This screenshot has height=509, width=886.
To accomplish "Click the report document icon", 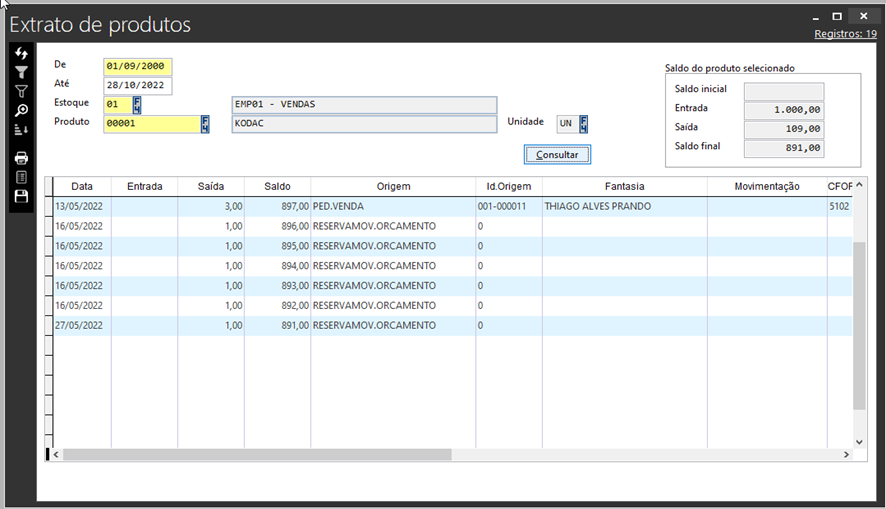I will 21,177.
